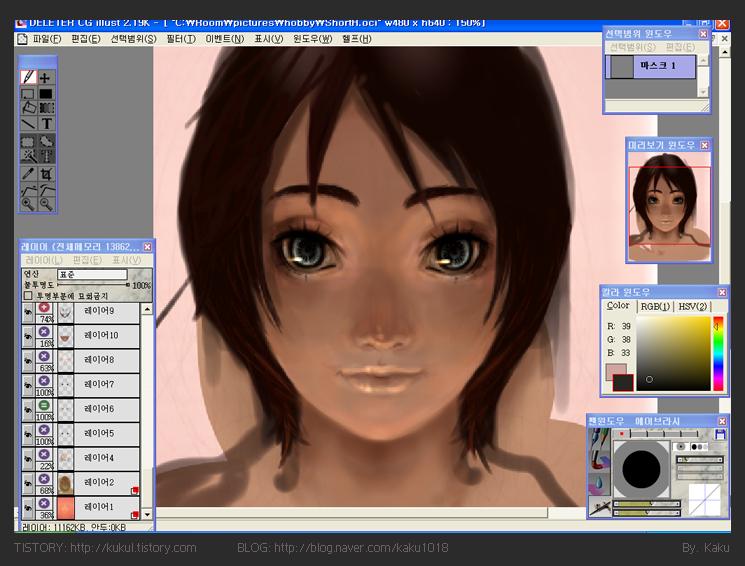
Task: Toggle visibility of 레이어8
Action: 28,361
